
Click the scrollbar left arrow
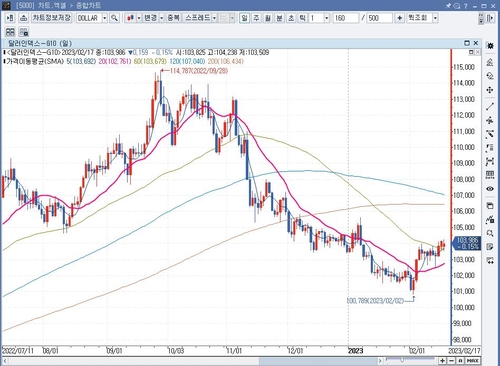(x=5, y=361)
